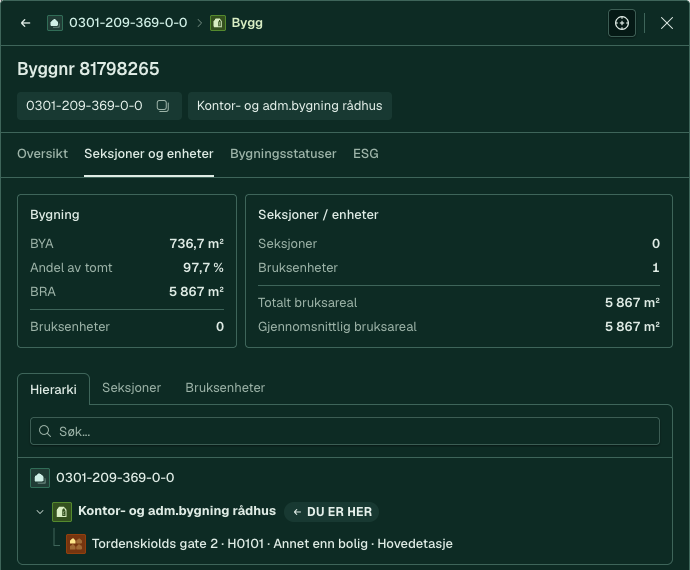690x570 pixels.
Task: Click BYA value 736,7 m²
Action: [197, 244]
